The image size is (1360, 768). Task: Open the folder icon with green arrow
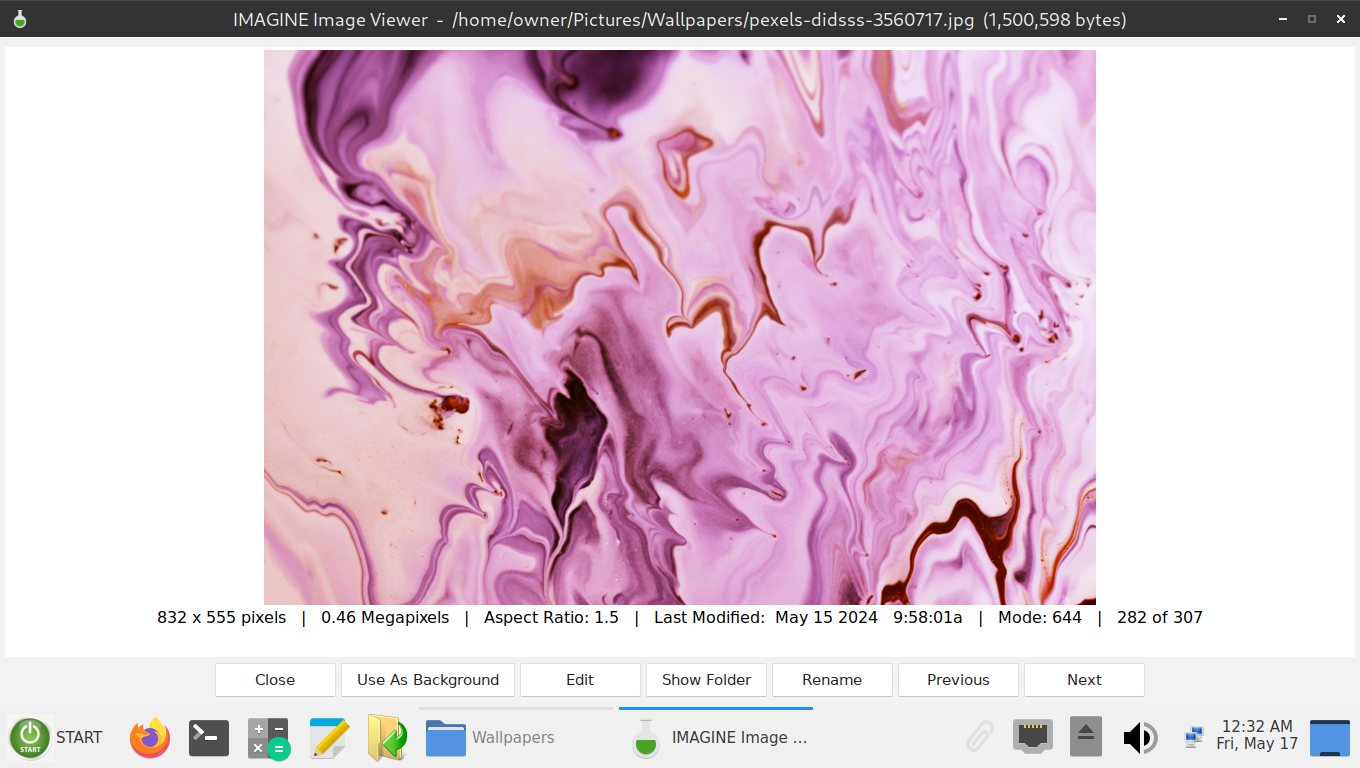[387, 738]
